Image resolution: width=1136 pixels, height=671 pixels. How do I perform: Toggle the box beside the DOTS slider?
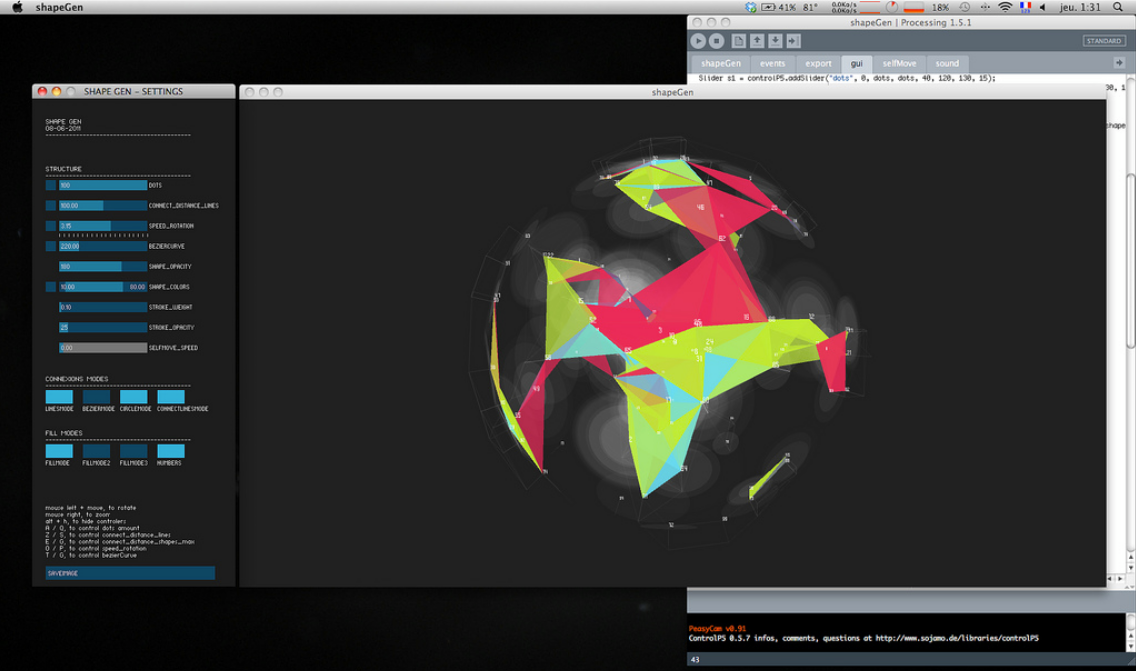click(51, 186)
